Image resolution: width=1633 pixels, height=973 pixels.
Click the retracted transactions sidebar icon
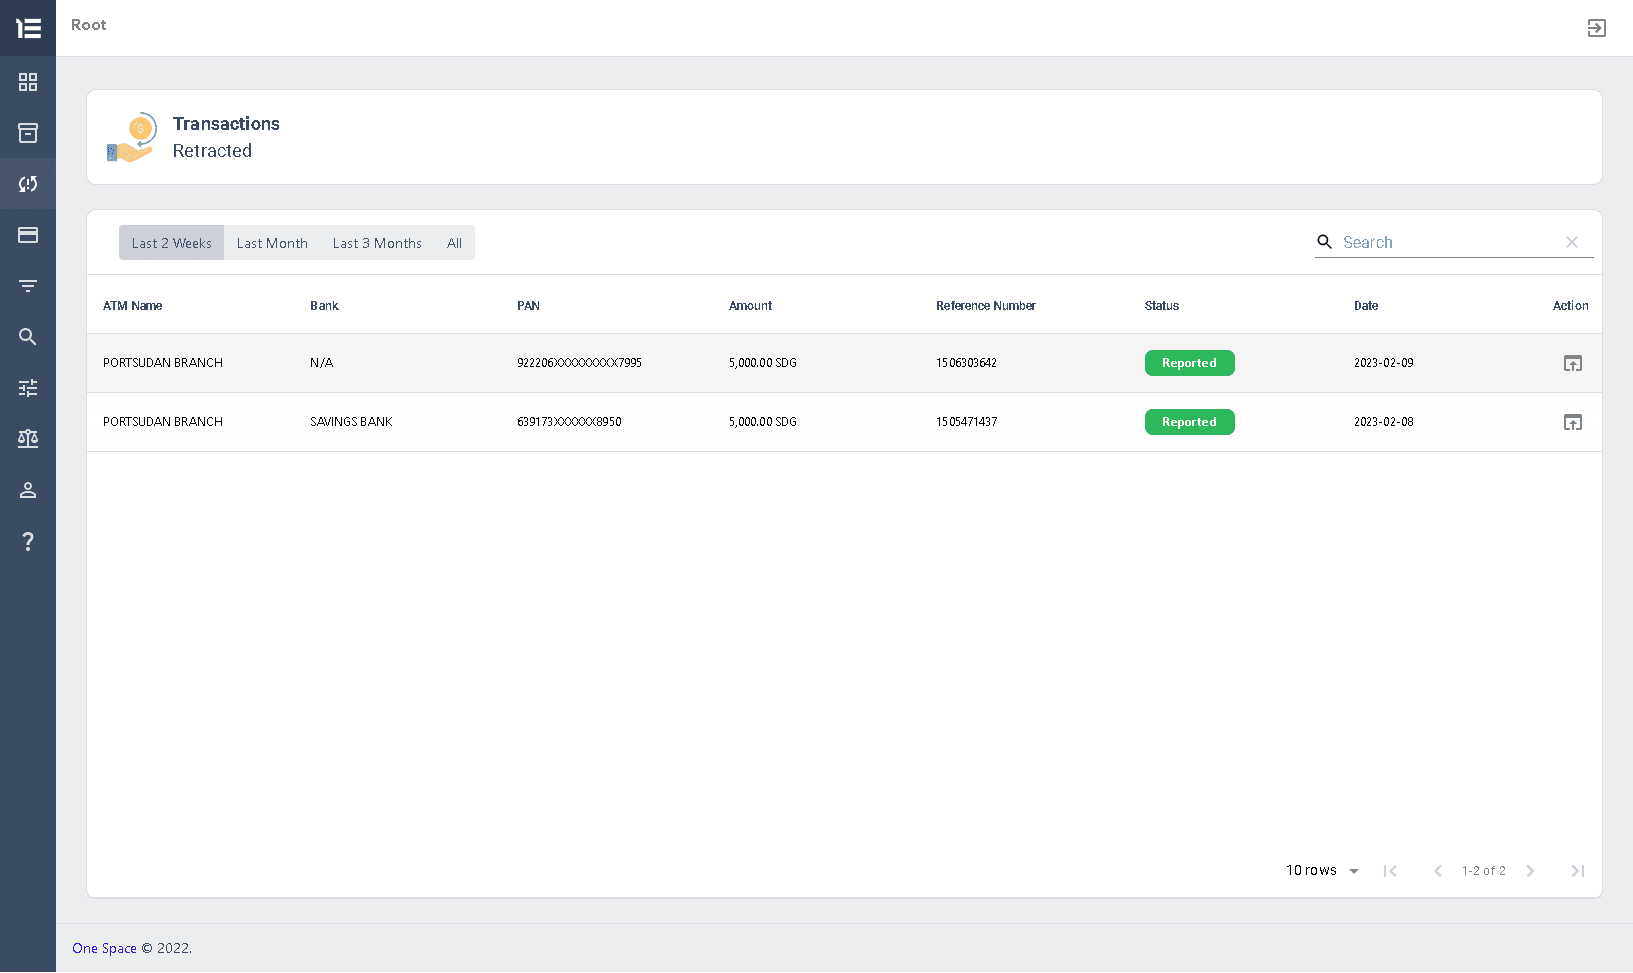click(28, 183)
